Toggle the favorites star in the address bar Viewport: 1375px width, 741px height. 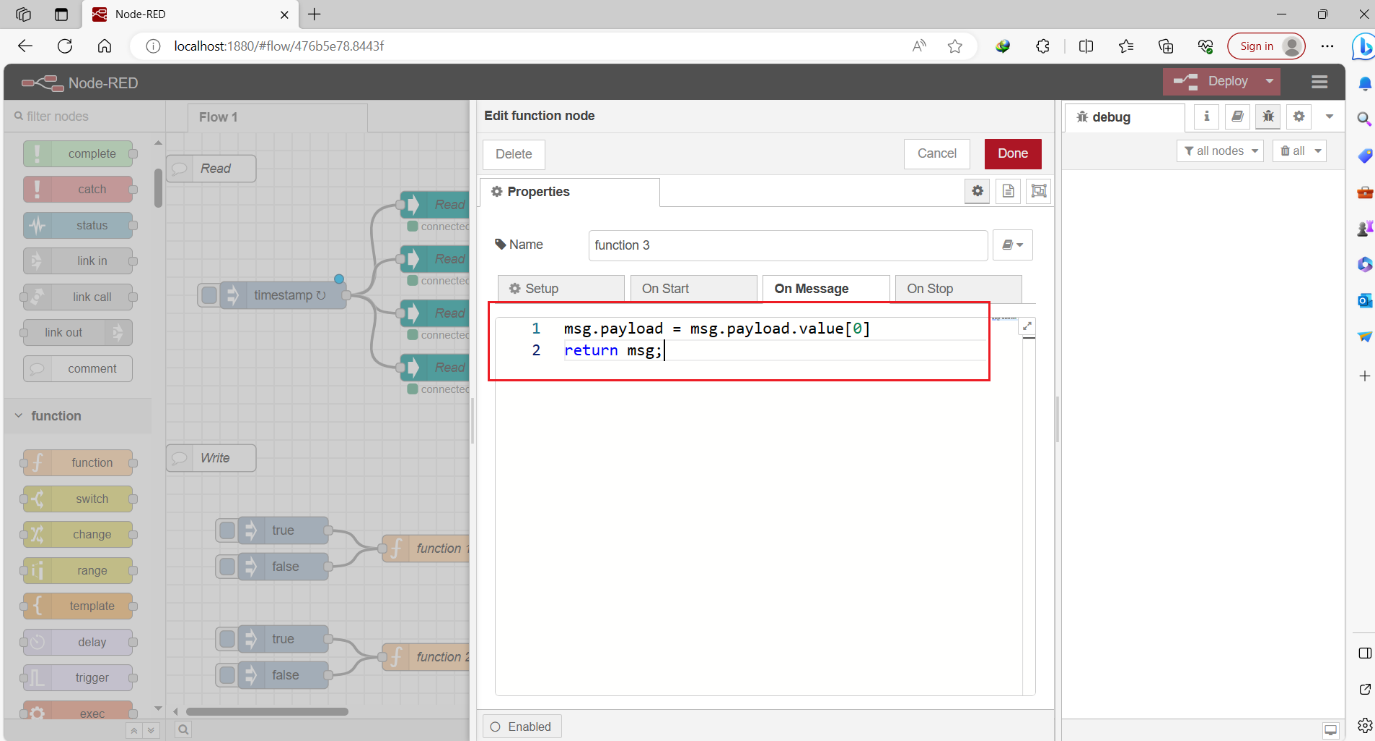[954, 46]
